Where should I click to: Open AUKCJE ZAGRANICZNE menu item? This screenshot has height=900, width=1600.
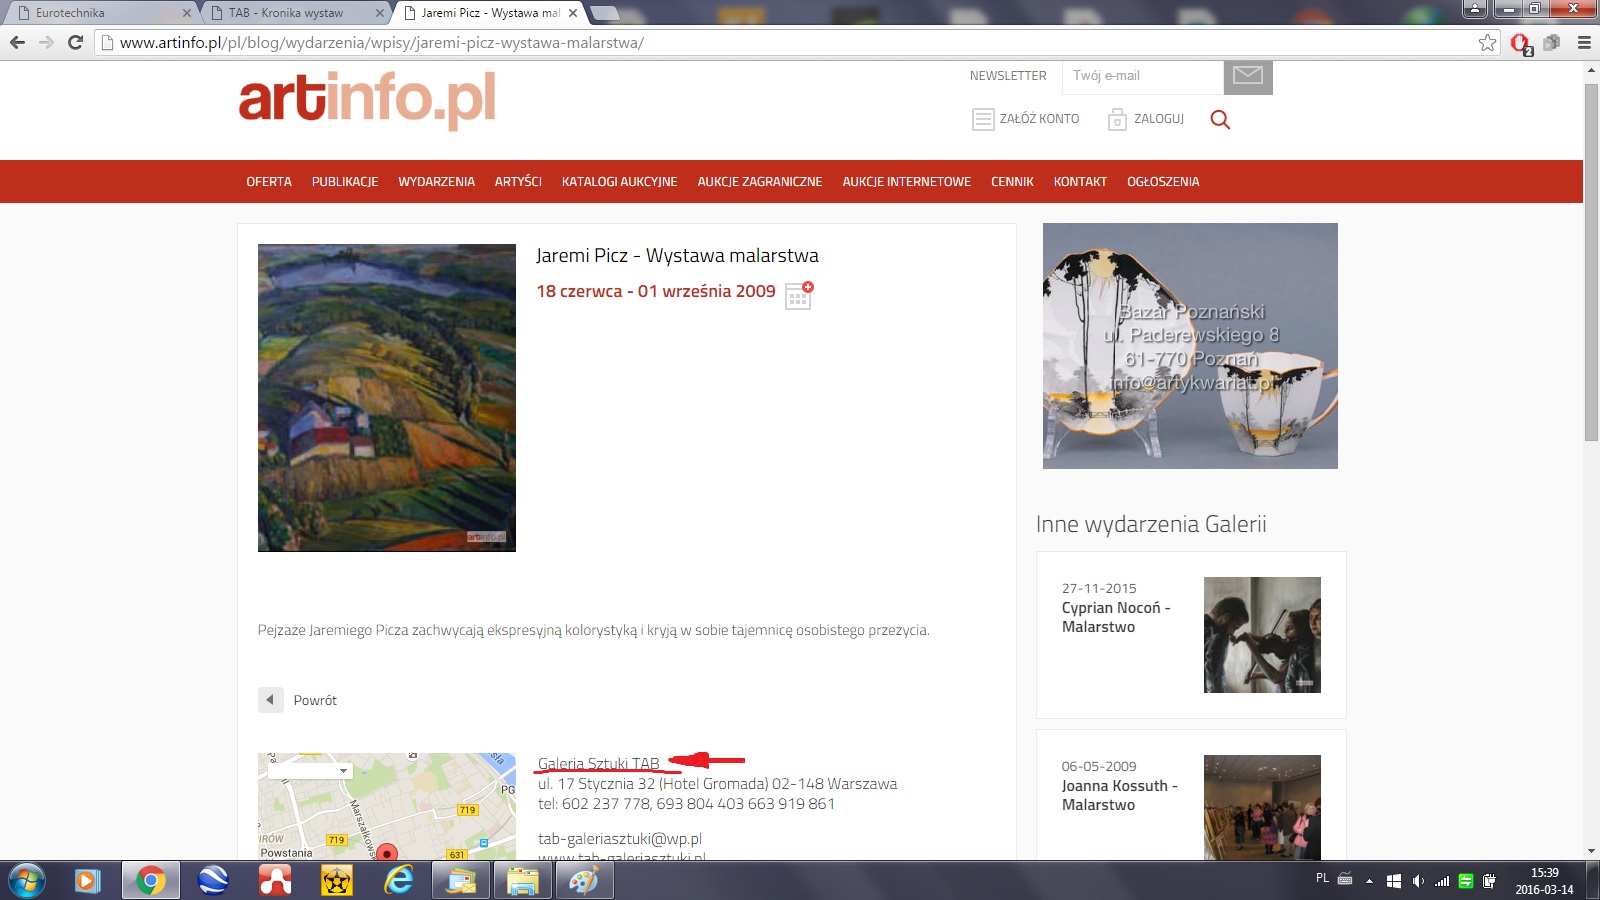(760, 182)
